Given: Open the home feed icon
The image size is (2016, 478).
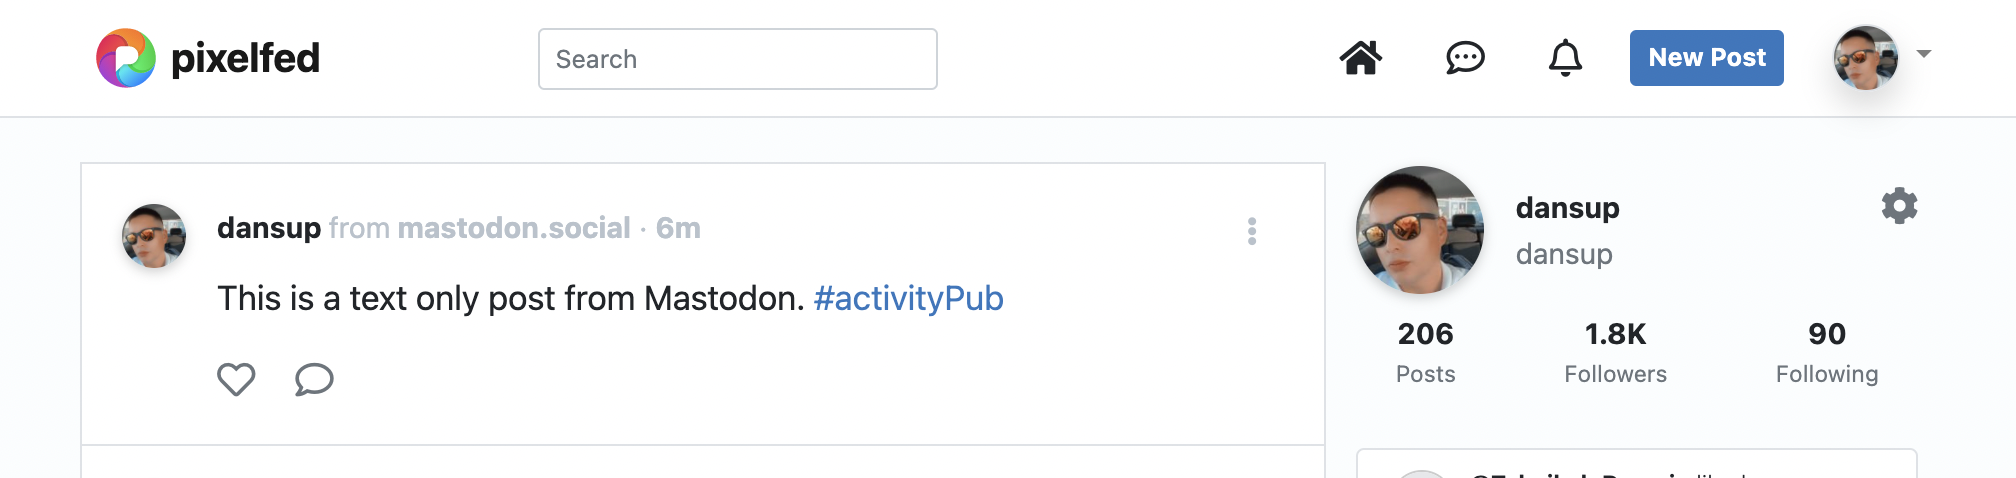Looking at the screenshot, I should tap(1361, 58).
